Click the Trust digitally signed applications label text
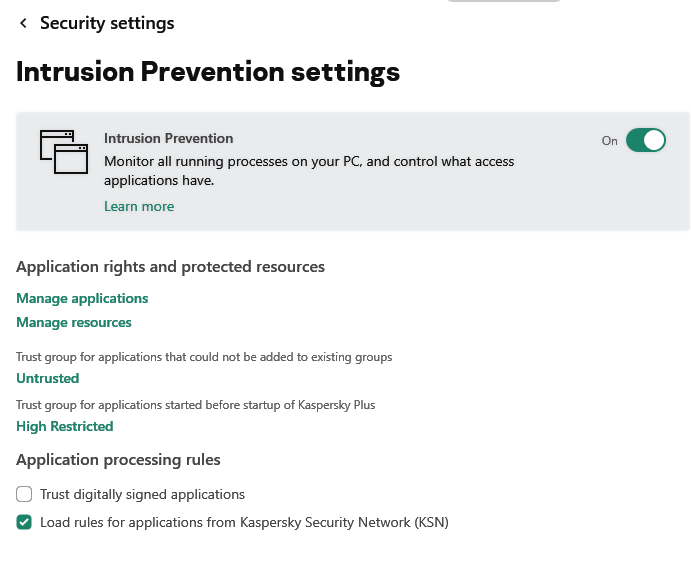 pos(142,494)
